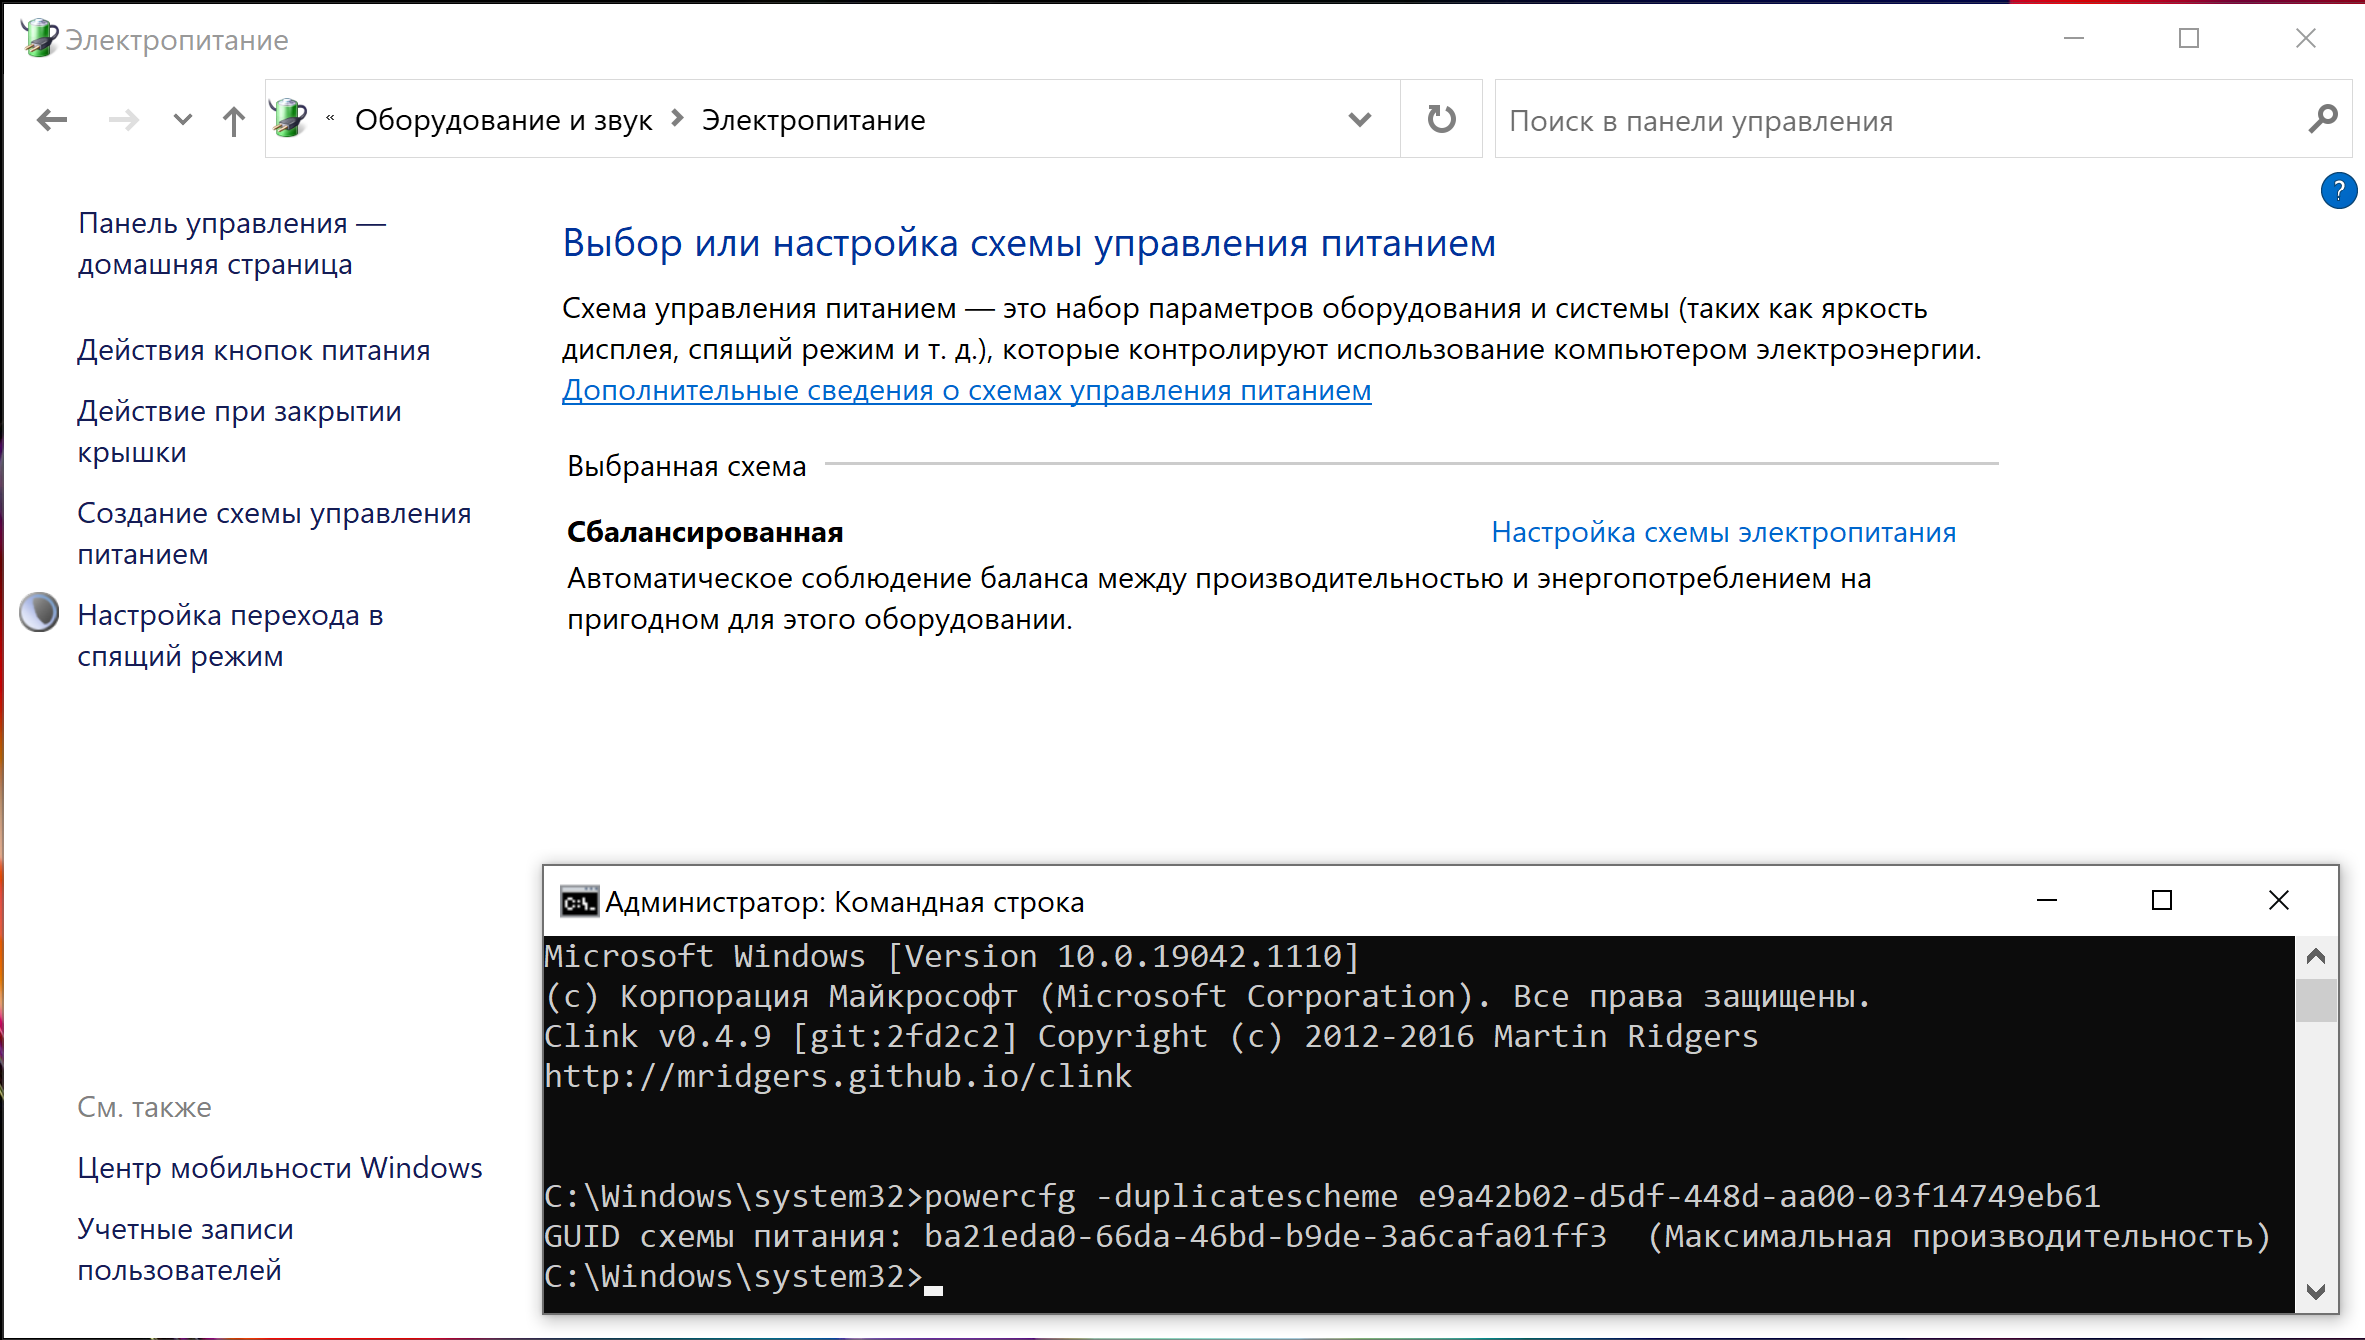
Task: Minimize the Электропитание window
Action: (2074, 39)
